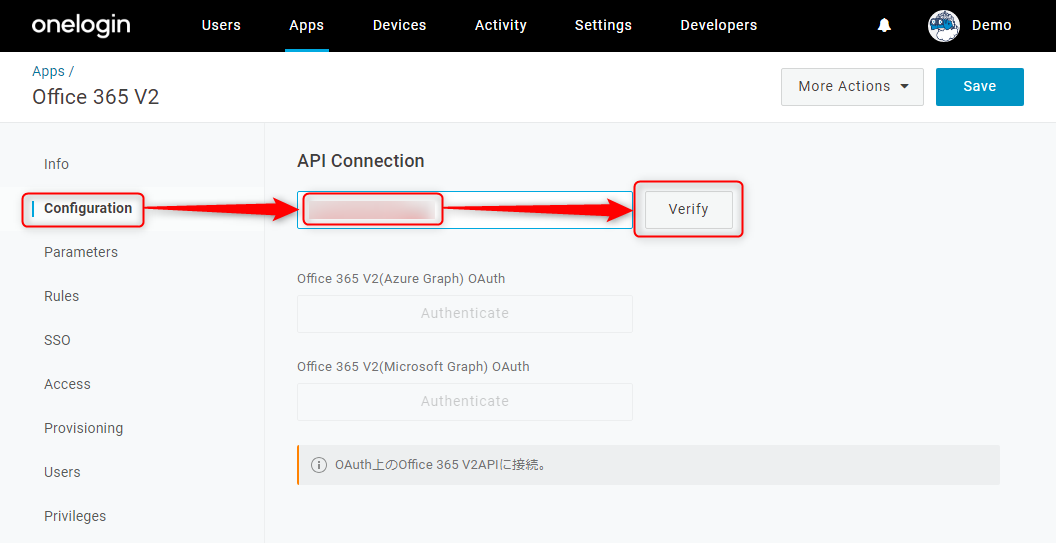This screenshot has height=543, width=1056.
Task: Click the Verify button
Action: tap(688, 210)
